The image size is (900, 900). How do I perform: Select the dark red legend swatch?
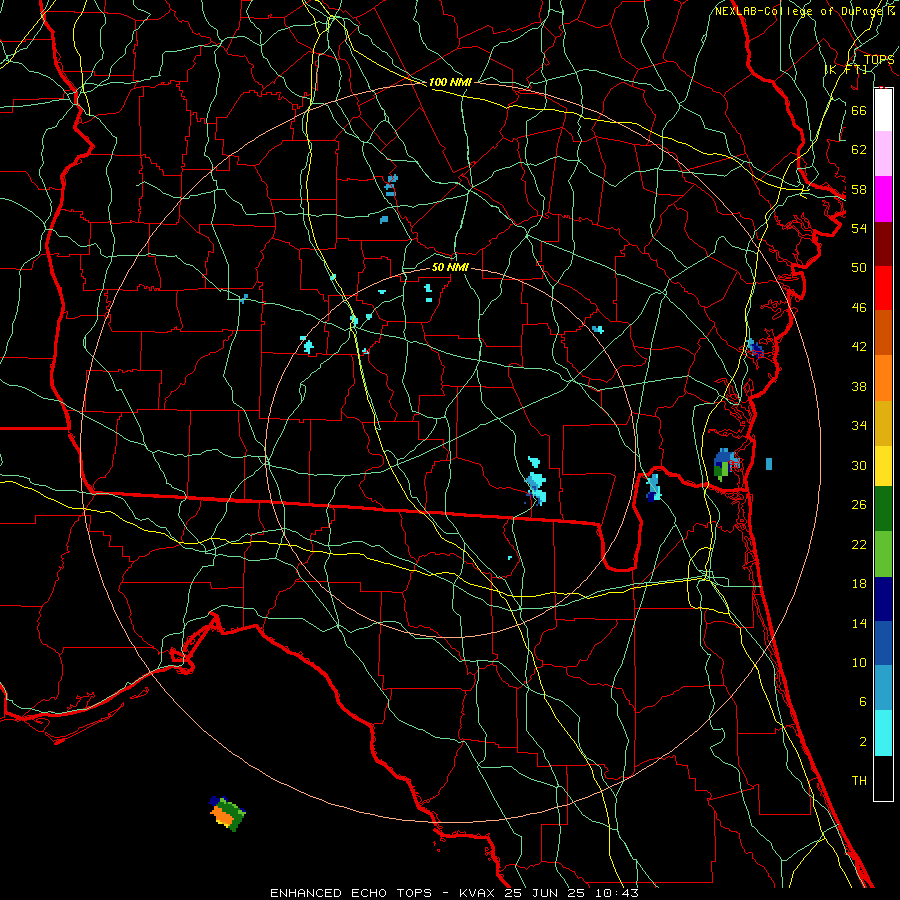[883, 244]
